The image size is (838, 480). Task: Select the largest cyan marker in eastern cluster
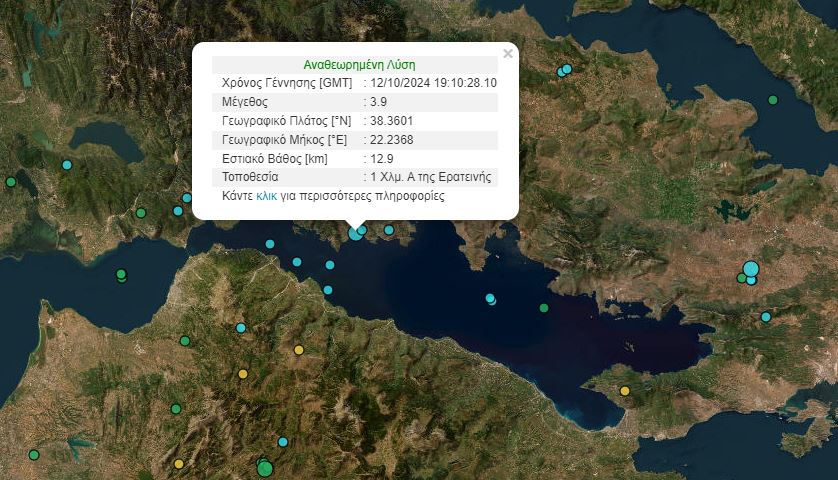point(751,268)
